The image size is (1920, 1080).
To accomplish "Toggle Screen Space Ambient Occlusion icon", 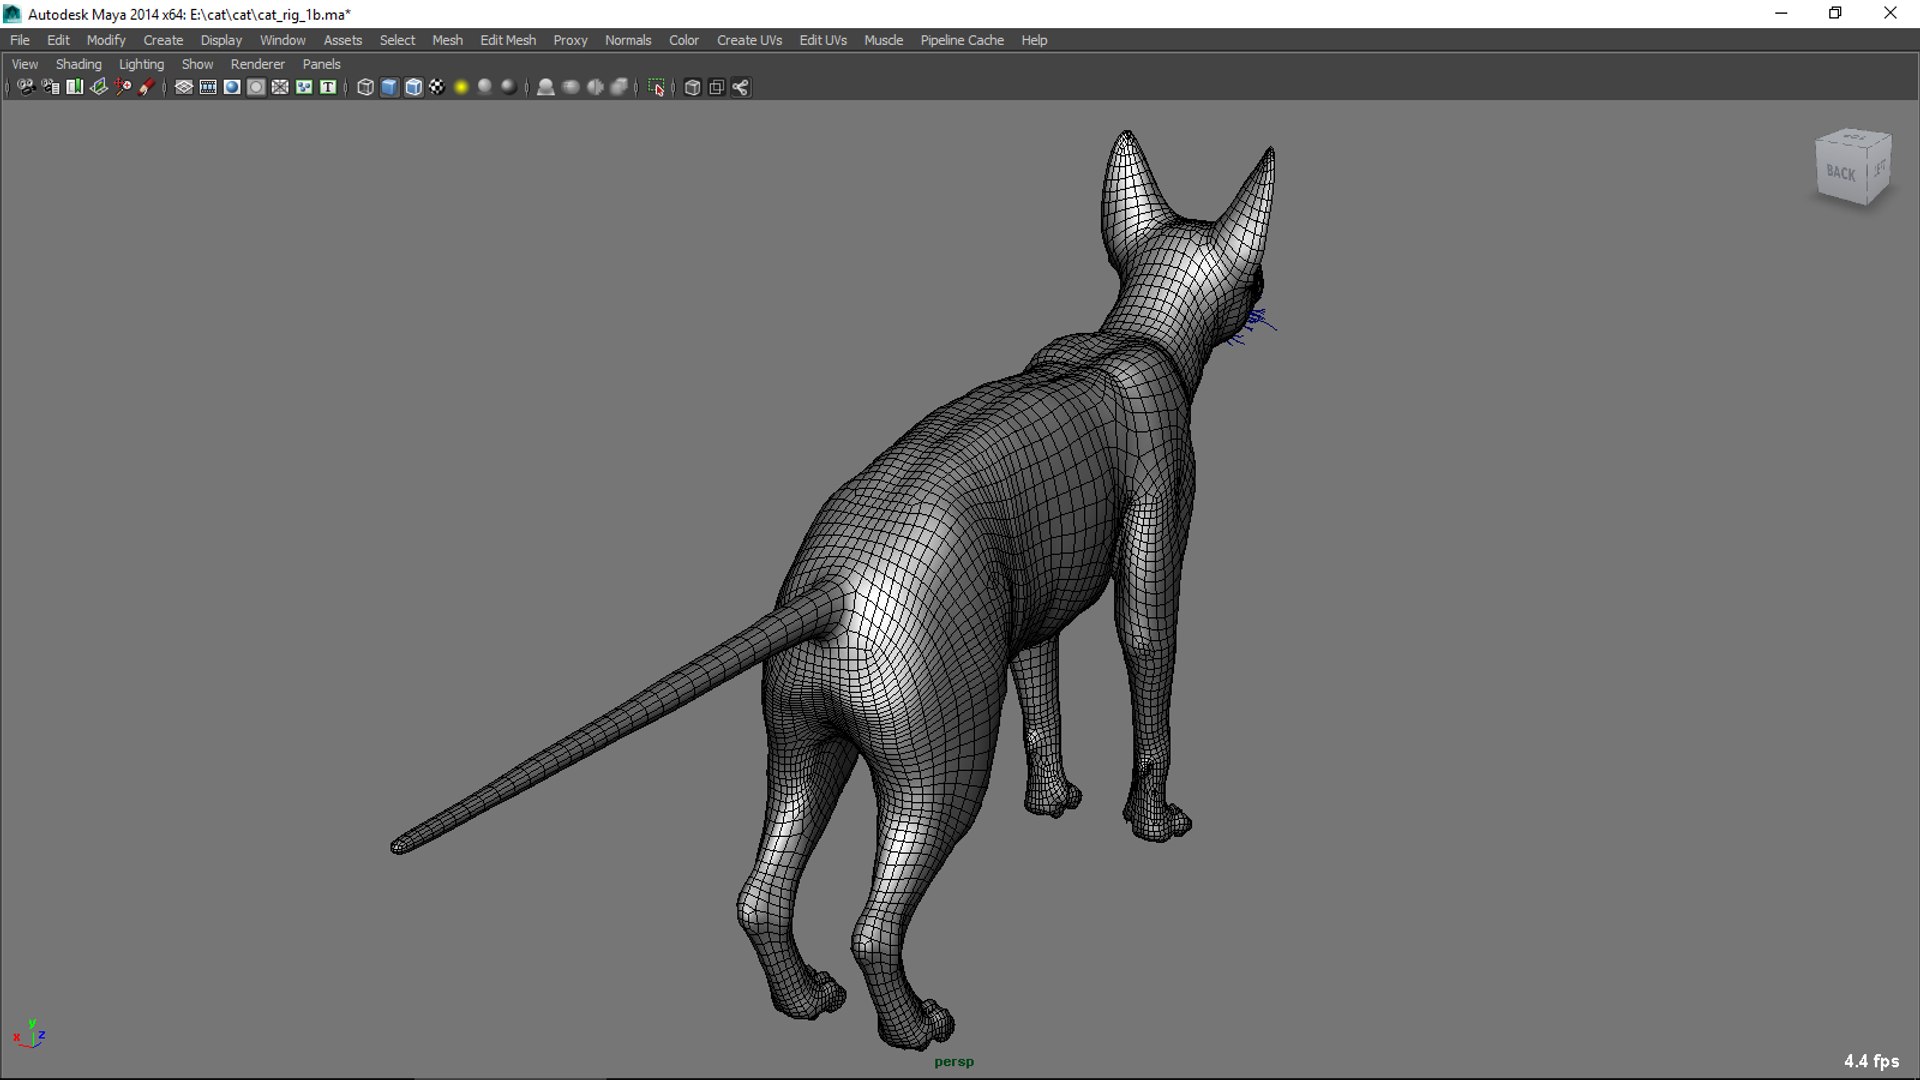I will click(x=546, y=87).
